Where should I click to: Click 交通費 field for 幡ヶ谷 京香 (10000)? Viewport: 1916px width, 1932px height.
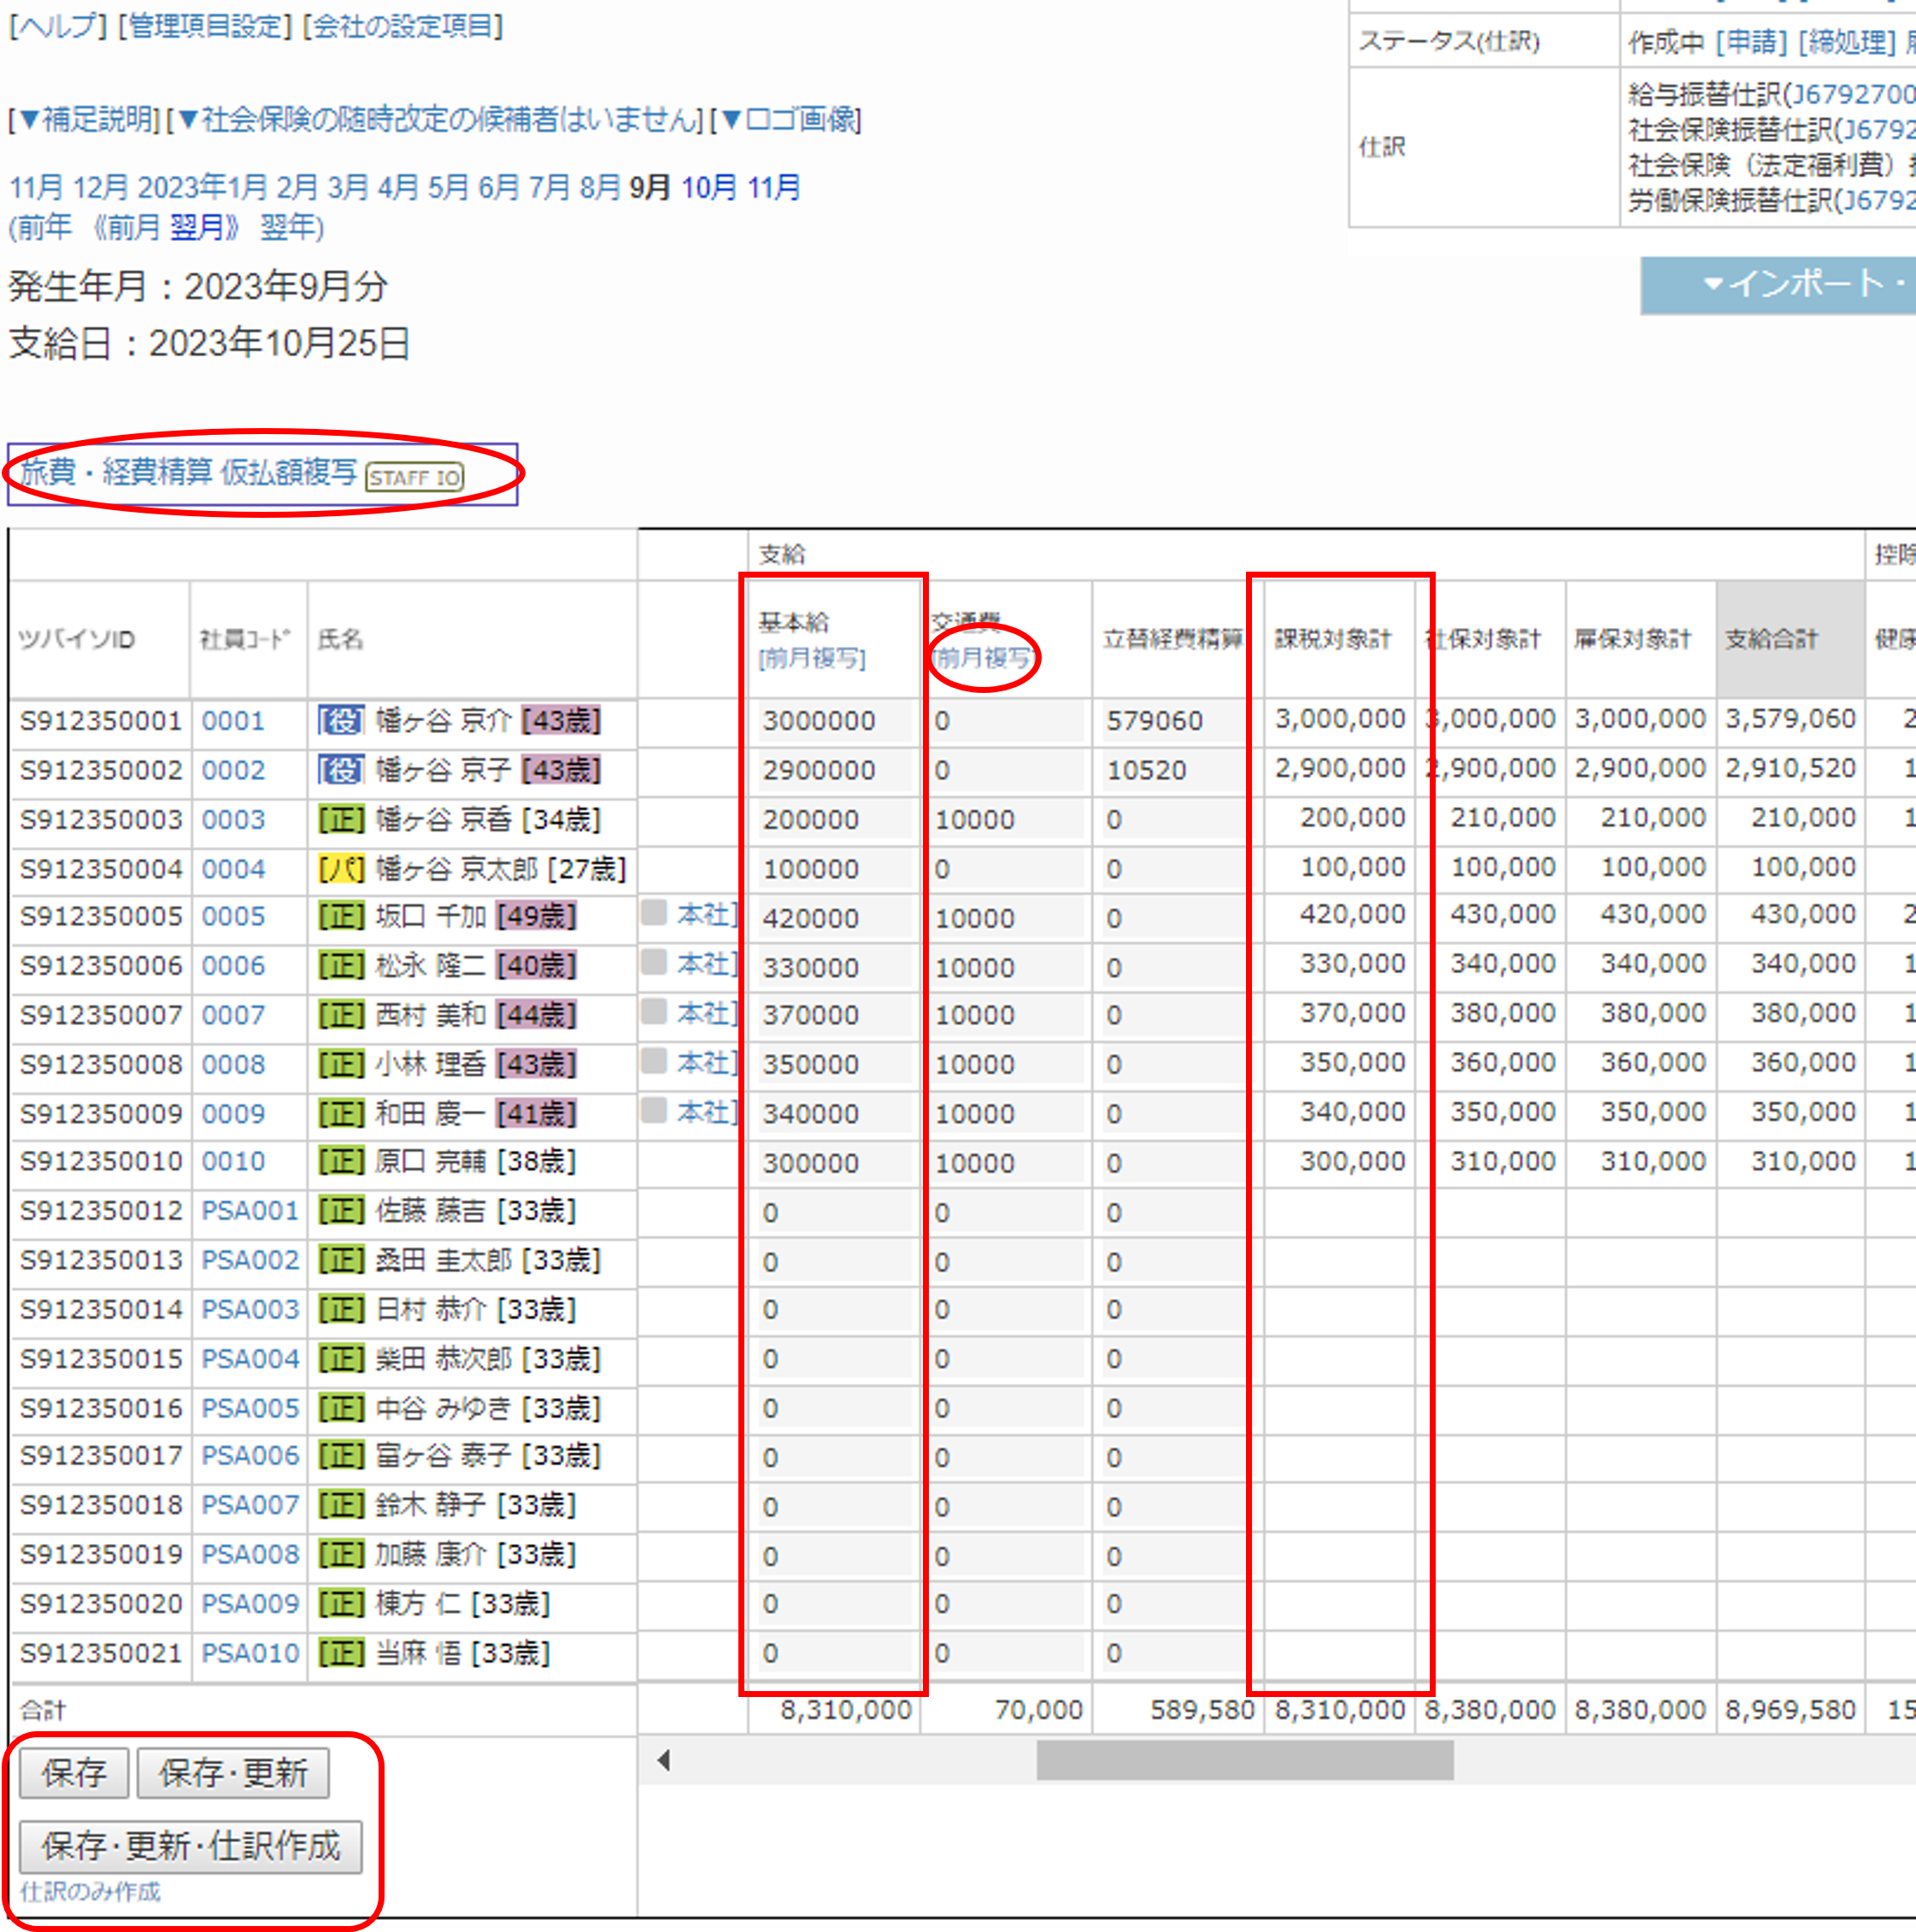pos(1007,820)
